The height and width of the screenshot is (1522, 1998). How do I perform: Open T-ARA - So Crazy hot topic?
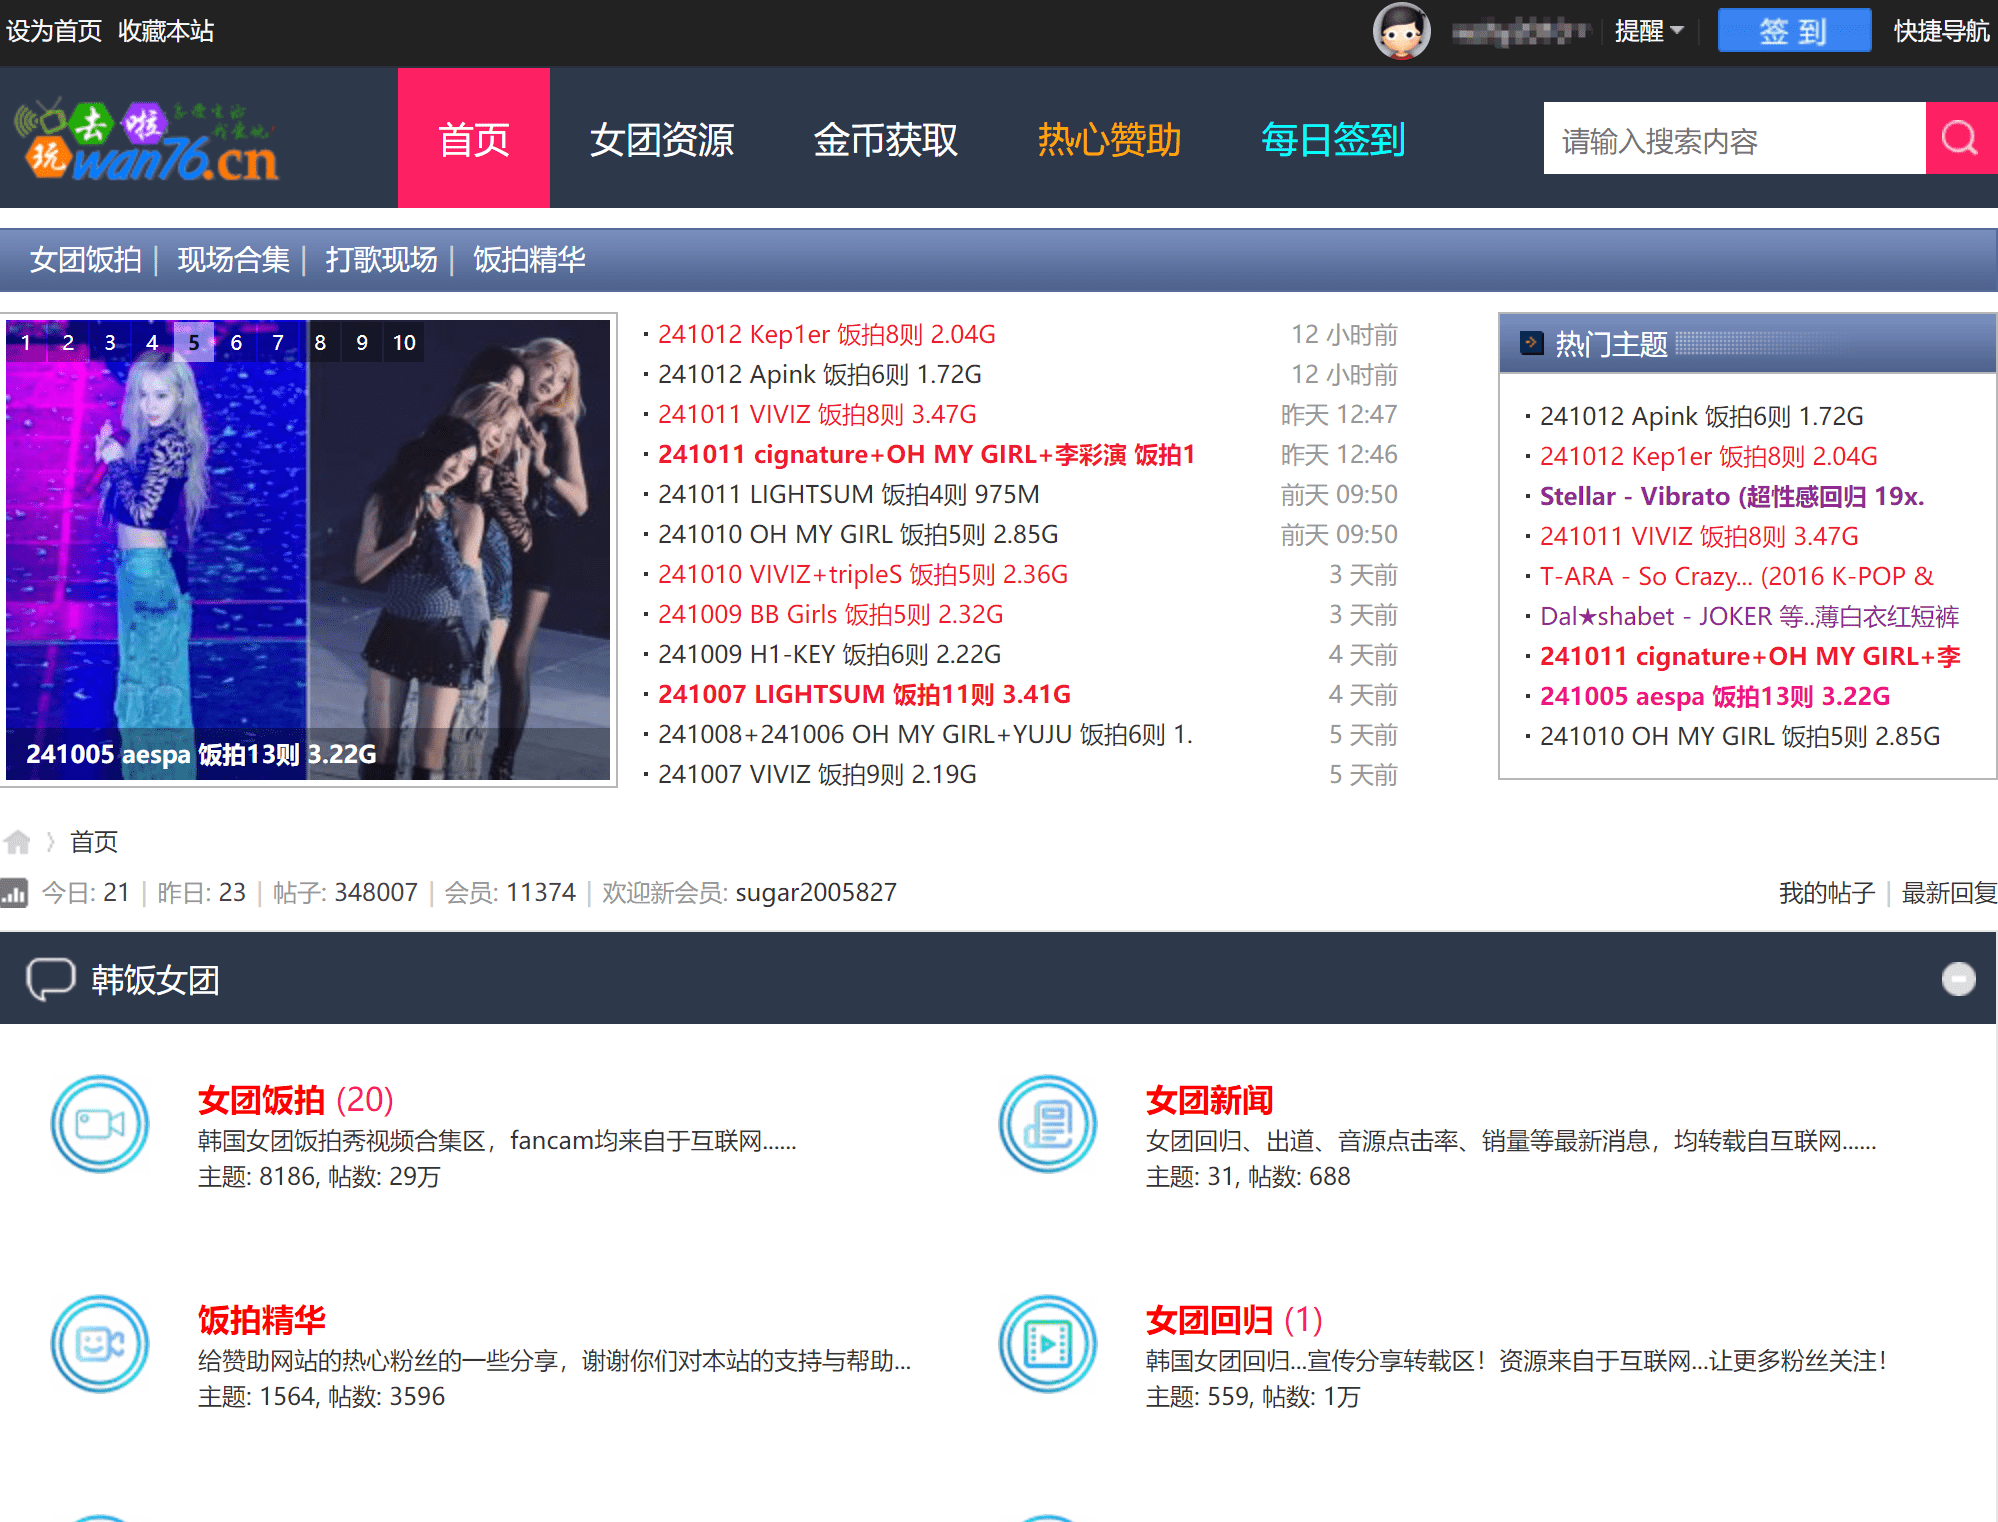coord(1737,576)
